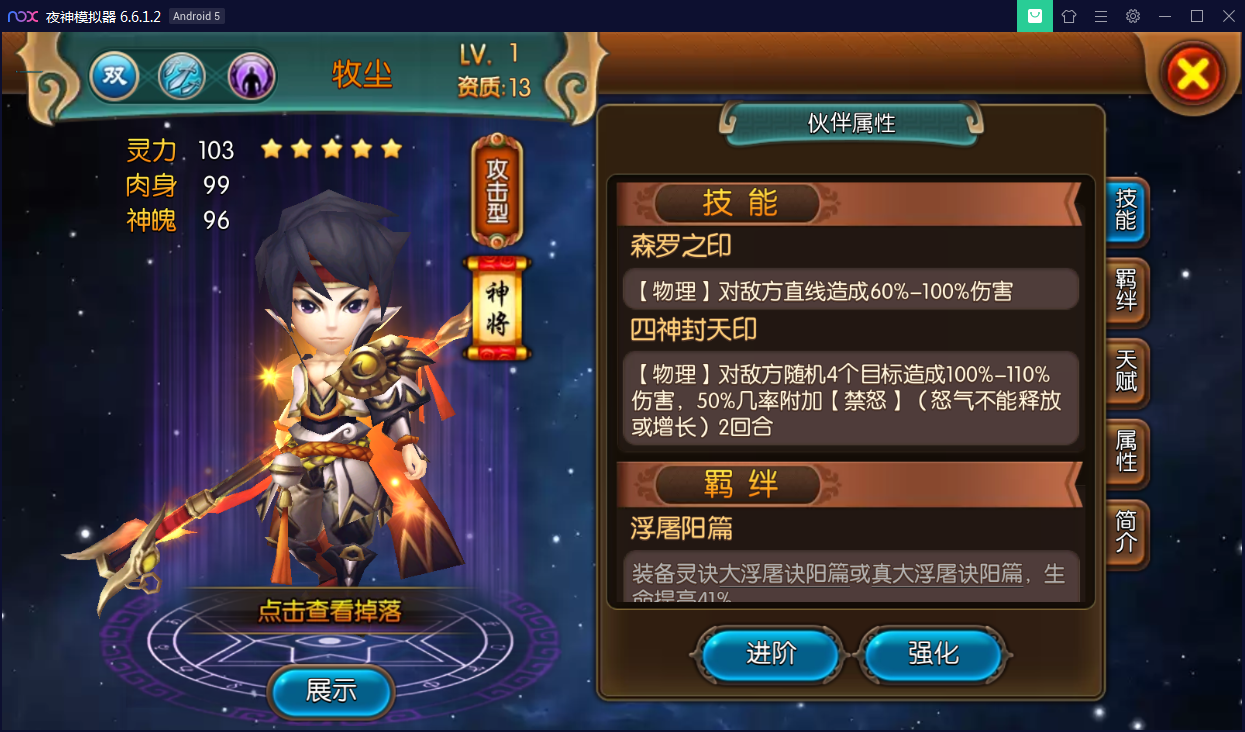Click the 展示 button
1245x732 pixels.
click(x=331, y=691)
